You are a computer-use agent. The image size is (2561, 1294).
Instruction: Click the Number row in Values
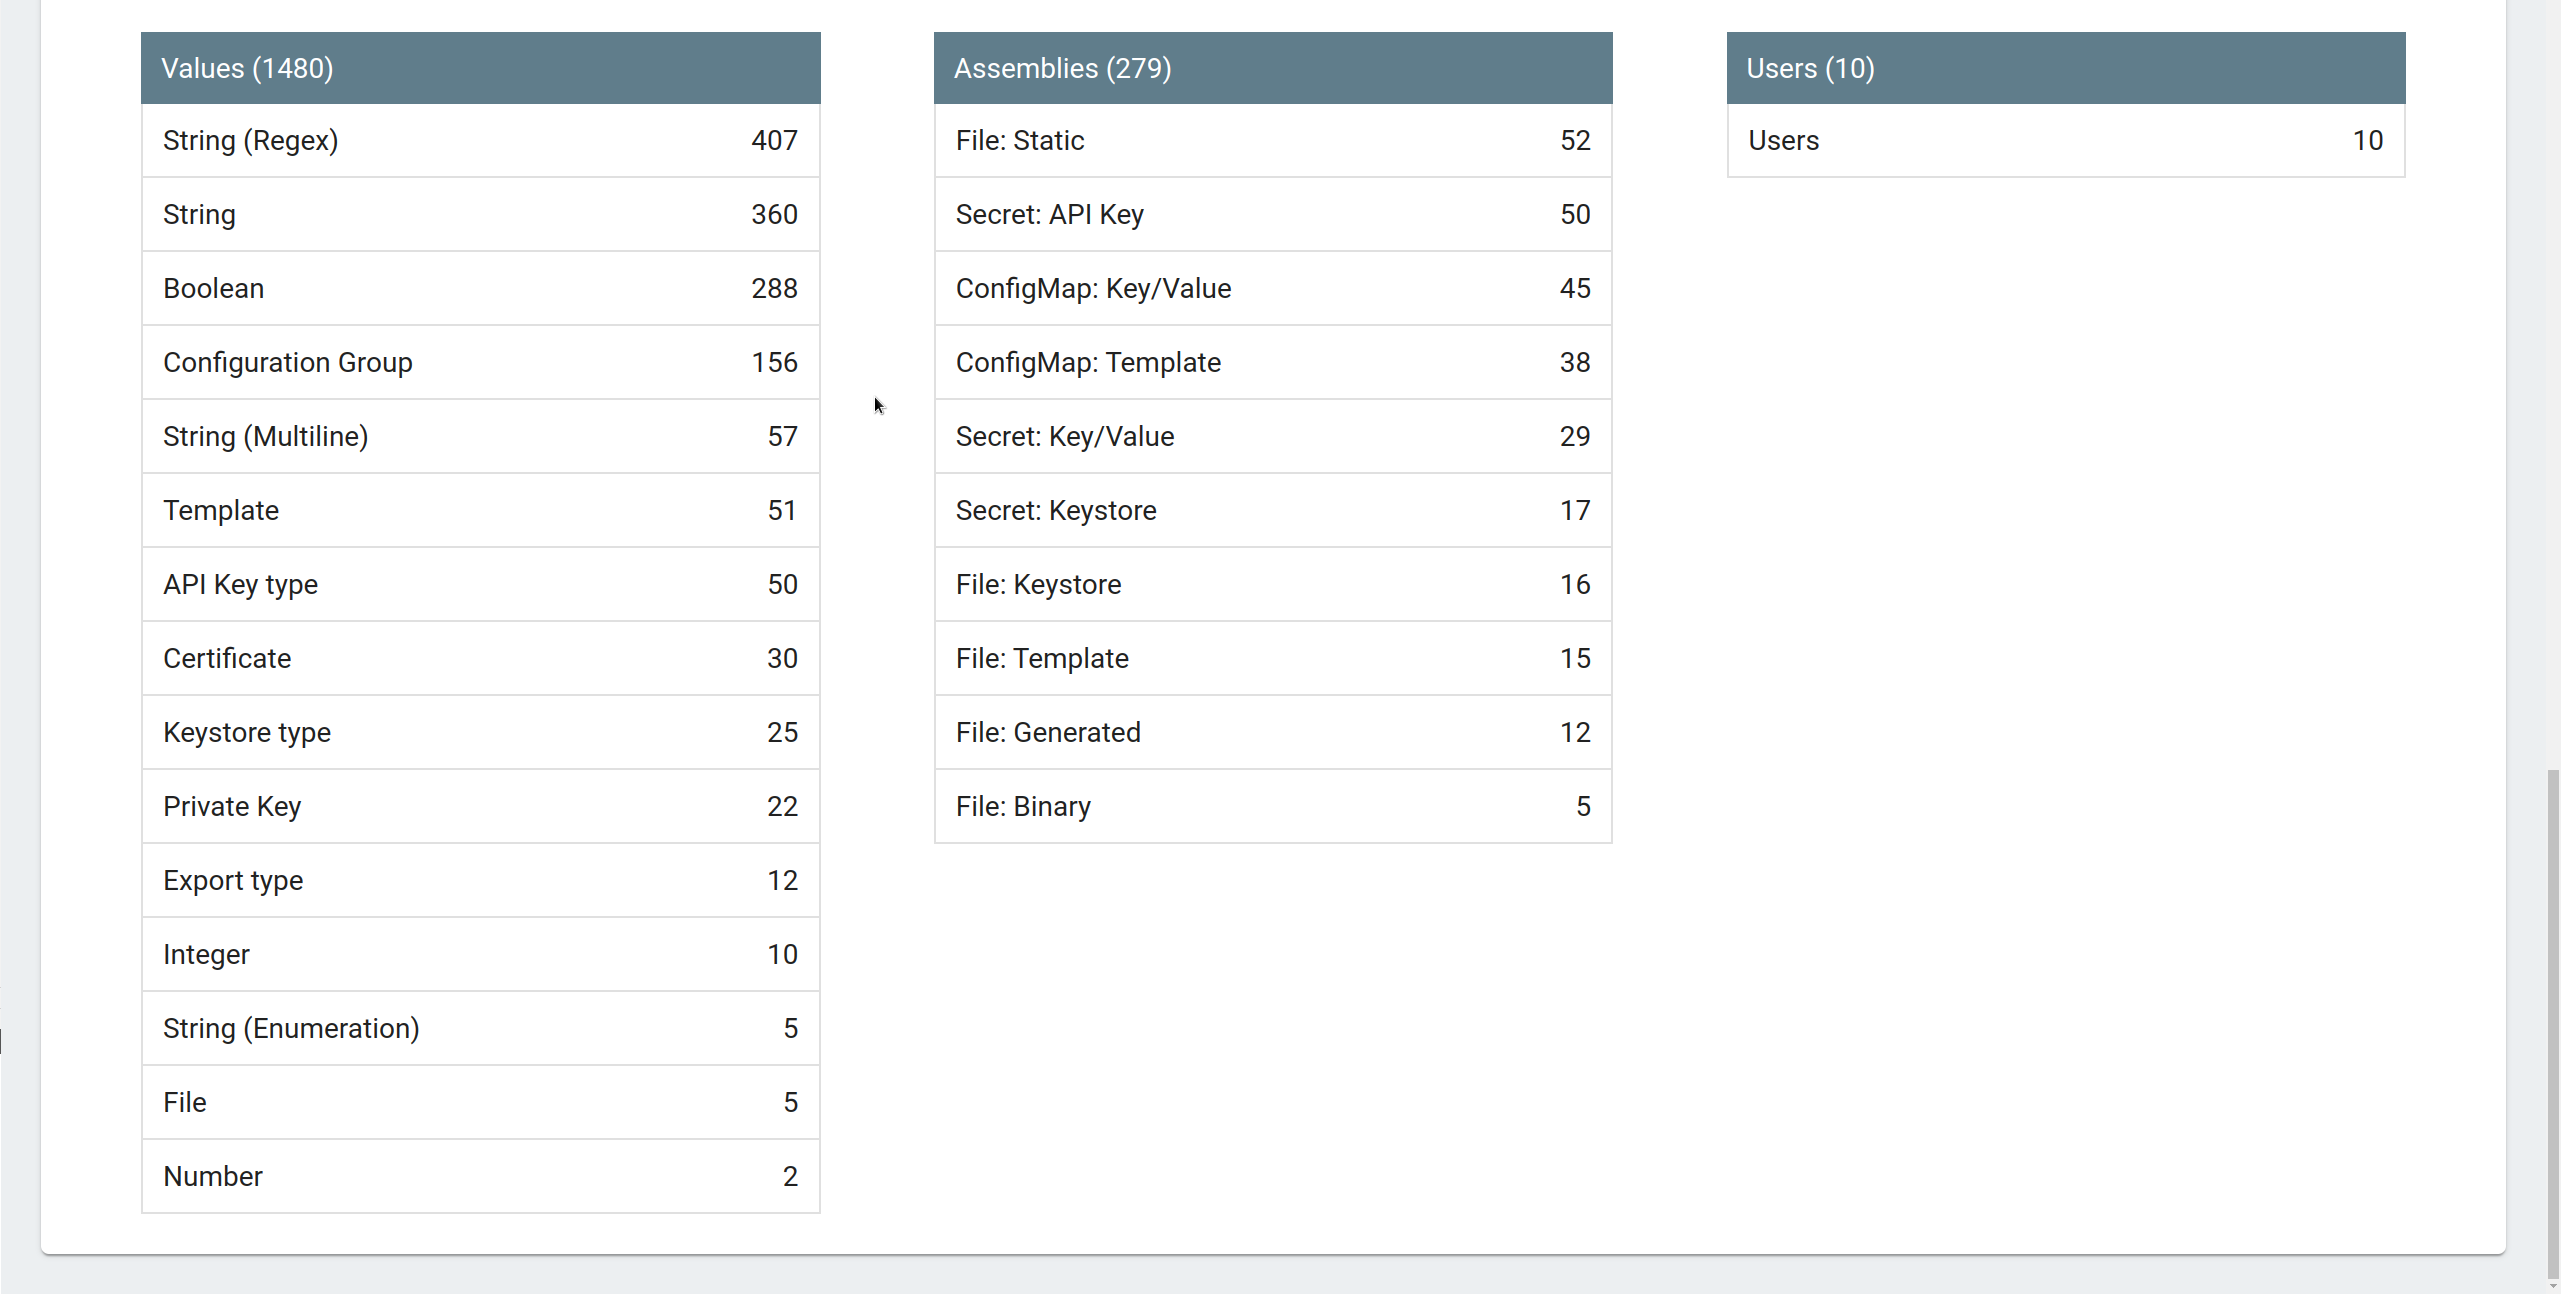point(480,1177)
